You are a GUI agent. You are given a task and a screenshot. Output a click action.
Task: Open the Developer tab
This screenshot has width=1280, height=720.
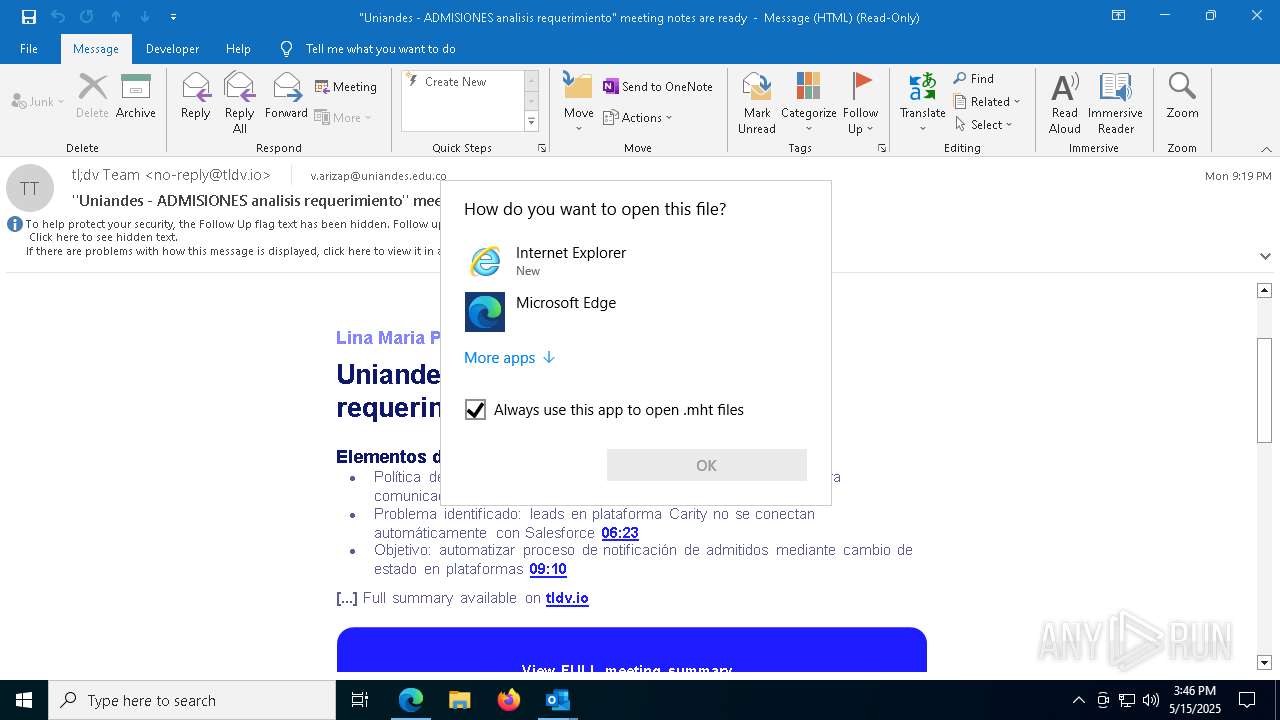coord(172,48)
